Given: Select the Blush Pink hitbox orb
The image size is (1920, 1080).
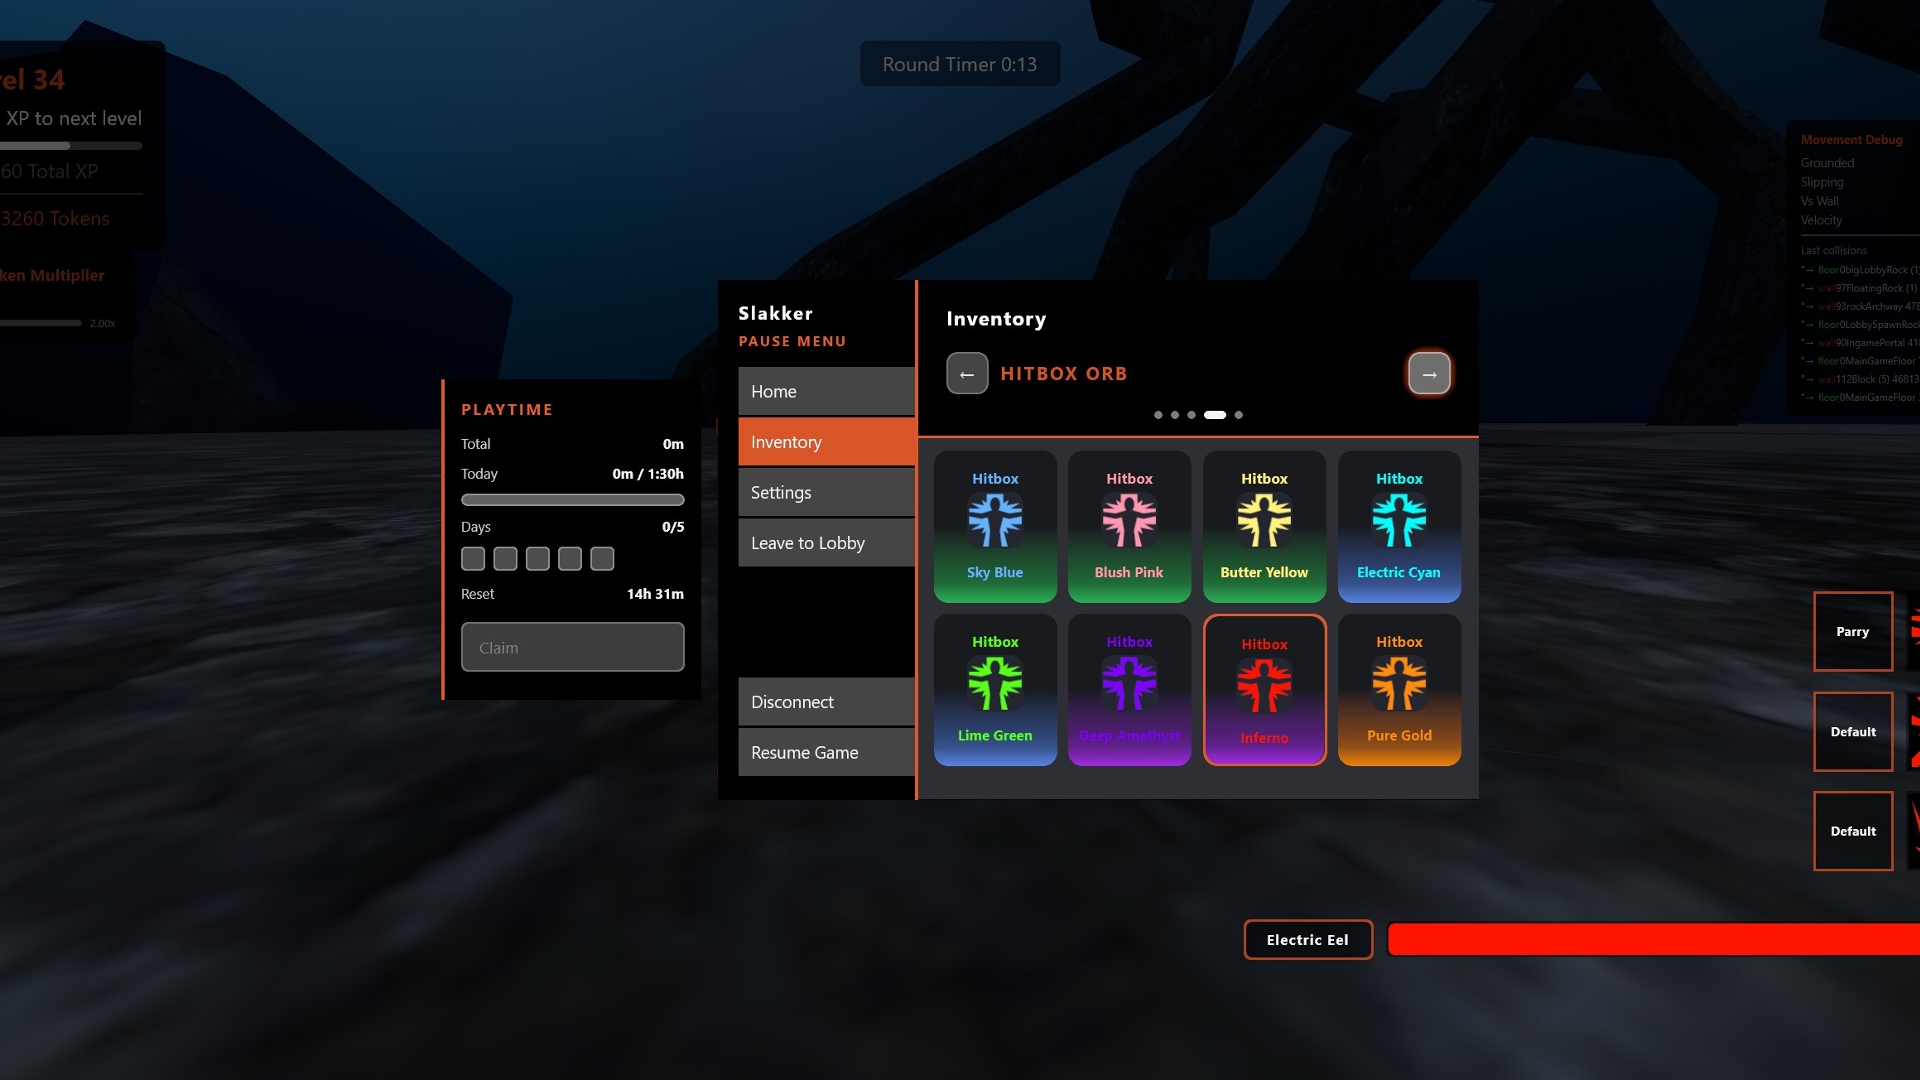Looking at the screenshot, I should [1129, 526].
